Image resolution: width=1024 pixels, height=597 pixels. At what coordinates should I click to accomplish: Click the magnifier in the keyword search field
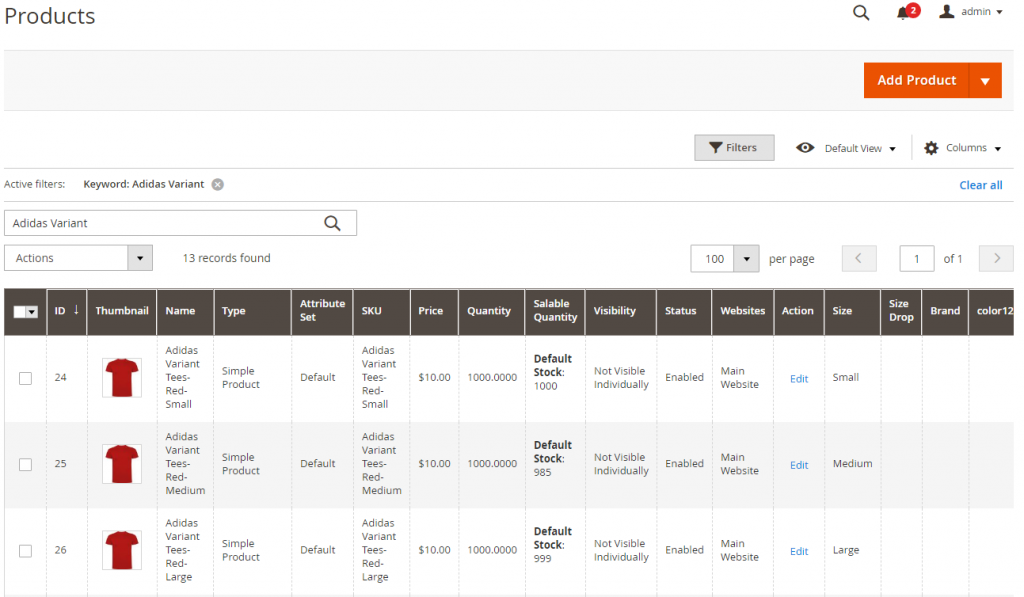(333, 222)
